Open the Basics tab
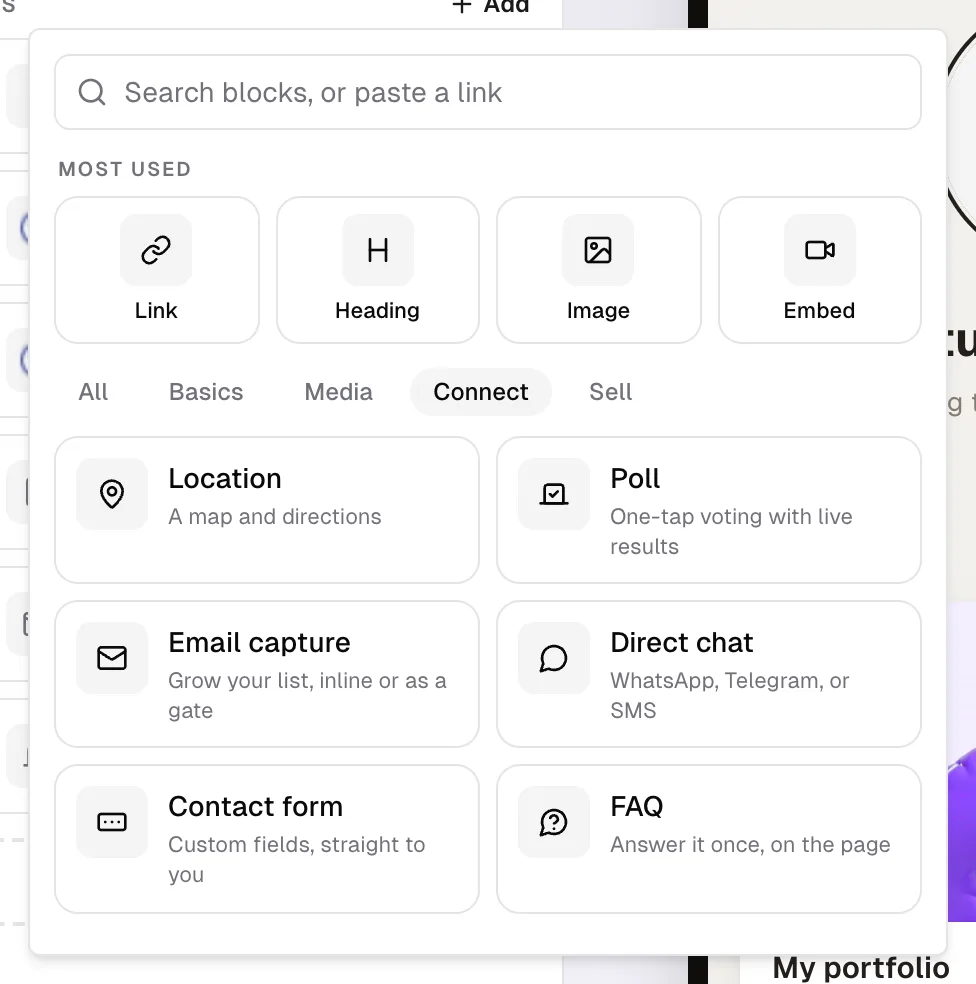Viewport: 976px width, 984px height. click(x=206, y=392)
